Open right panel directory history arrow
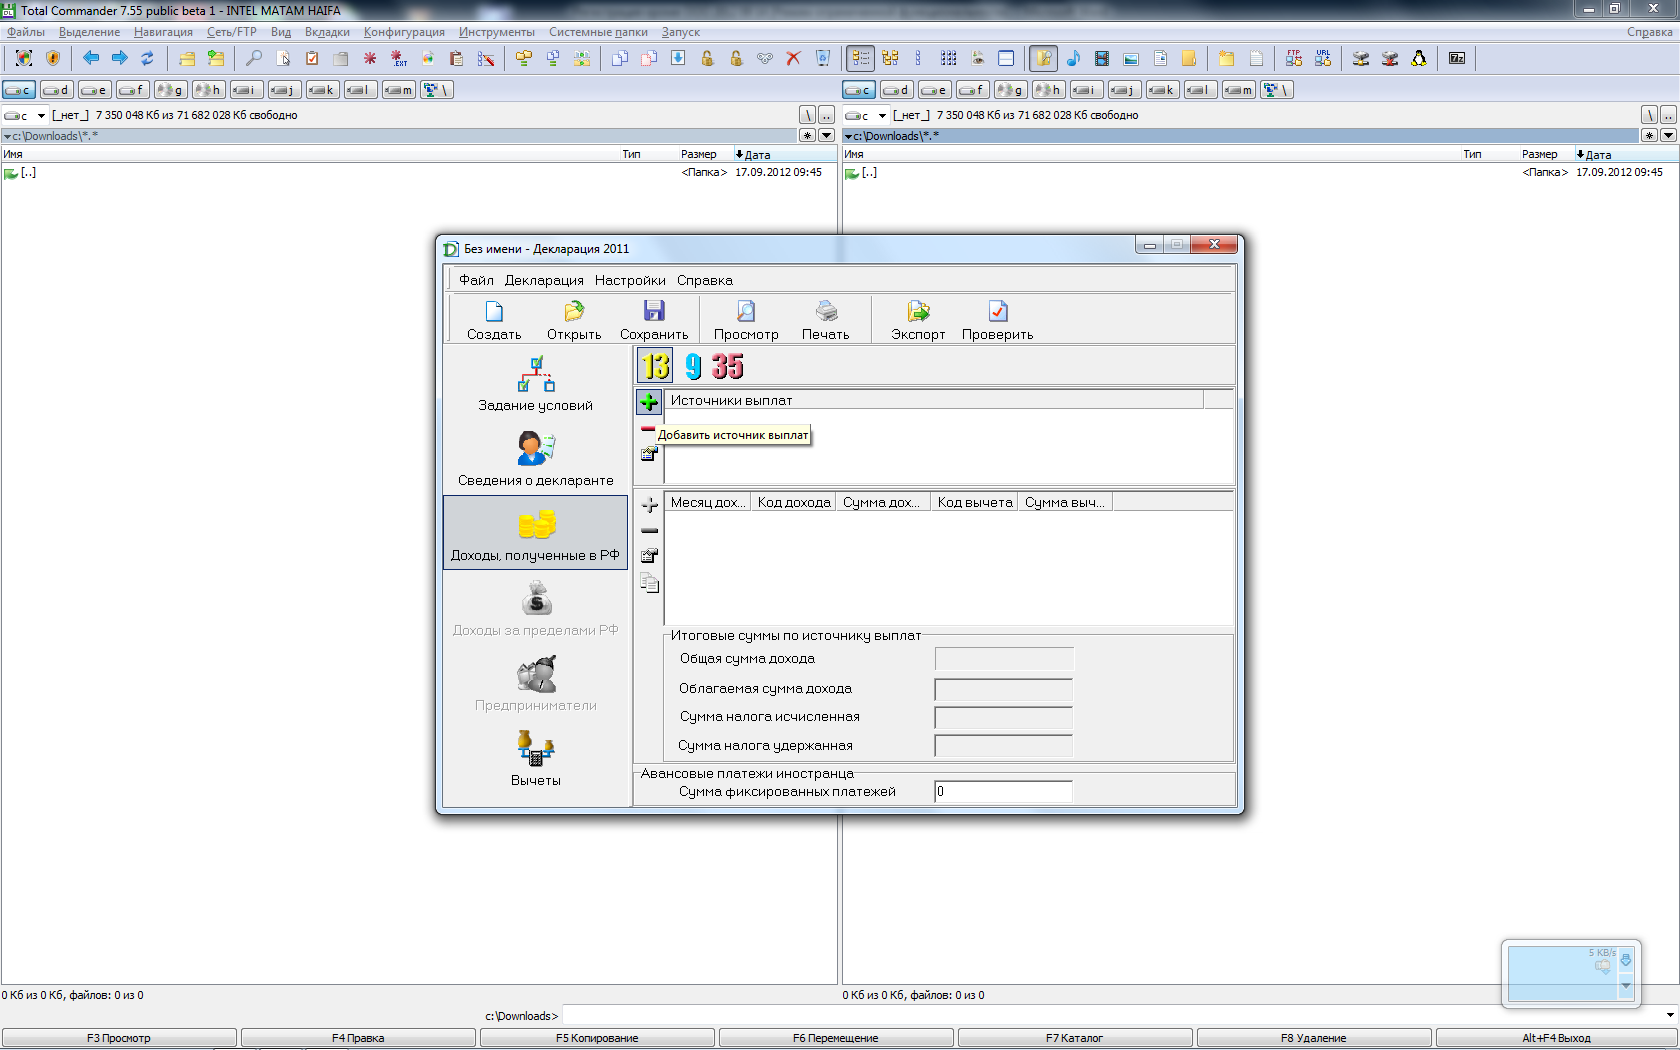Screen dimensions: 1680x1050 1667,135
